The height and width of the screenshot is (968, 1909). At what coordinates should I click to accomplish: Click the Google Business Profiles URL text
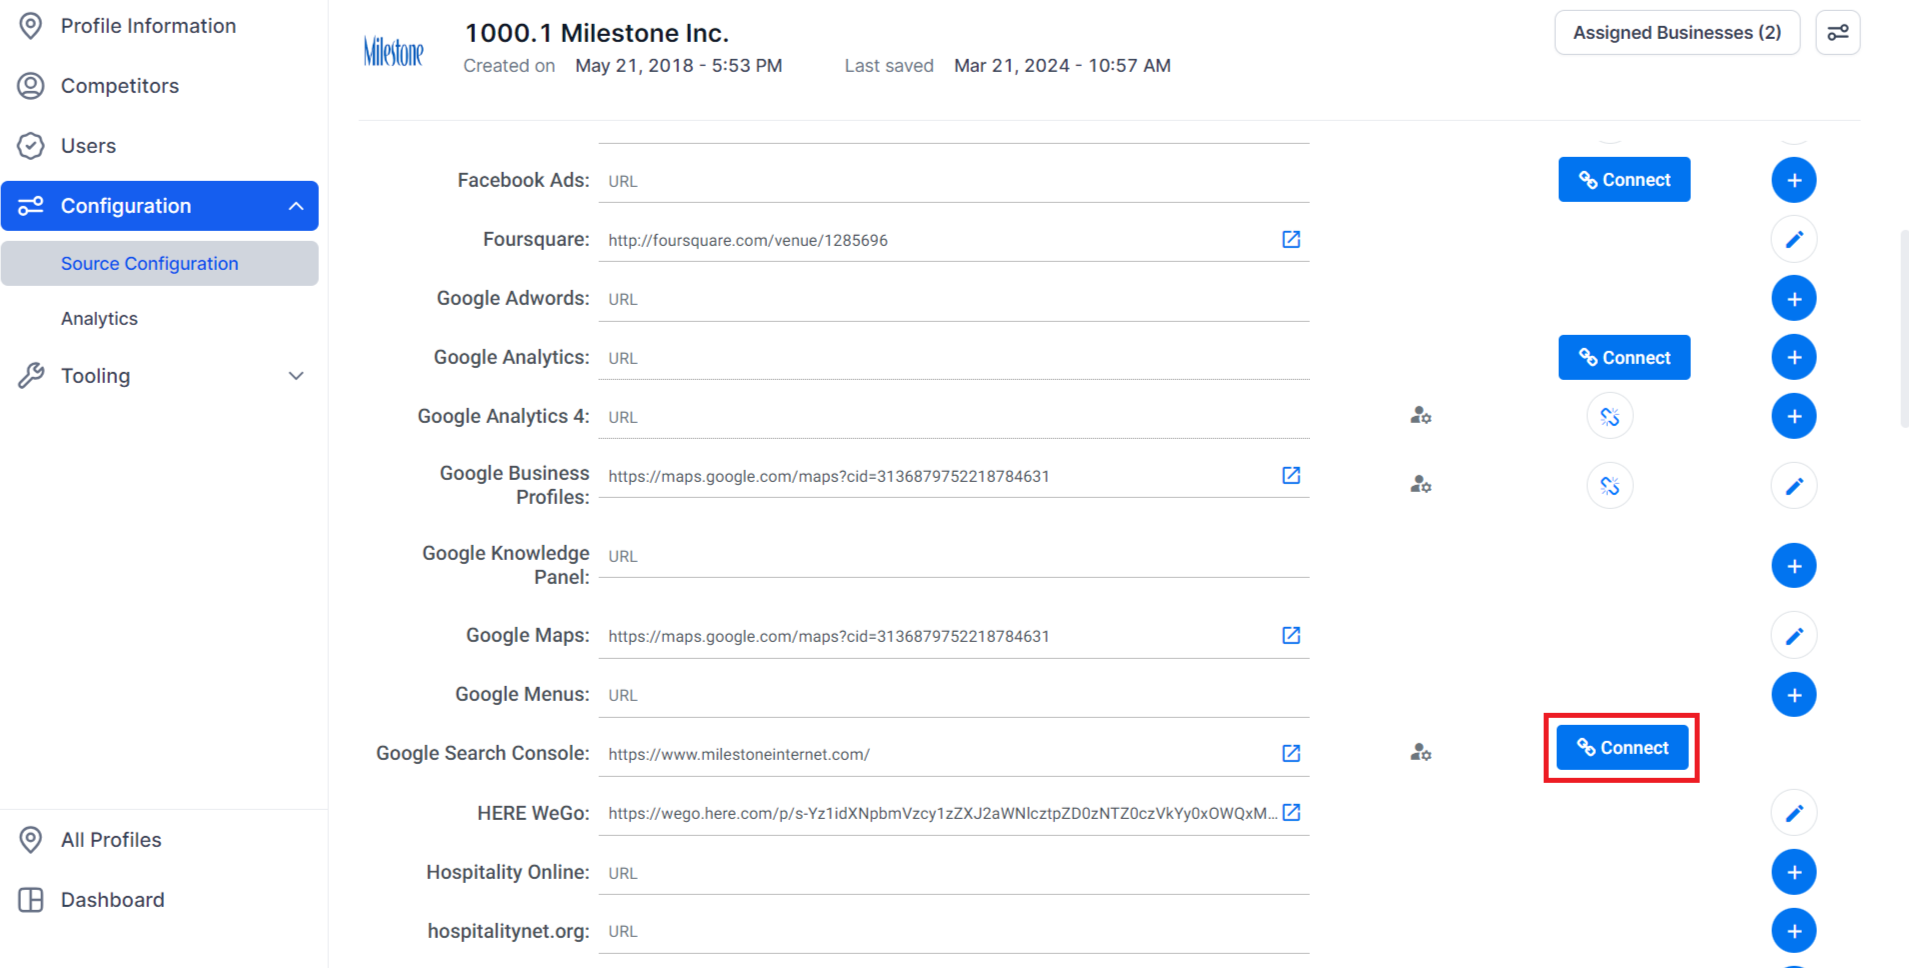point(829,476)
